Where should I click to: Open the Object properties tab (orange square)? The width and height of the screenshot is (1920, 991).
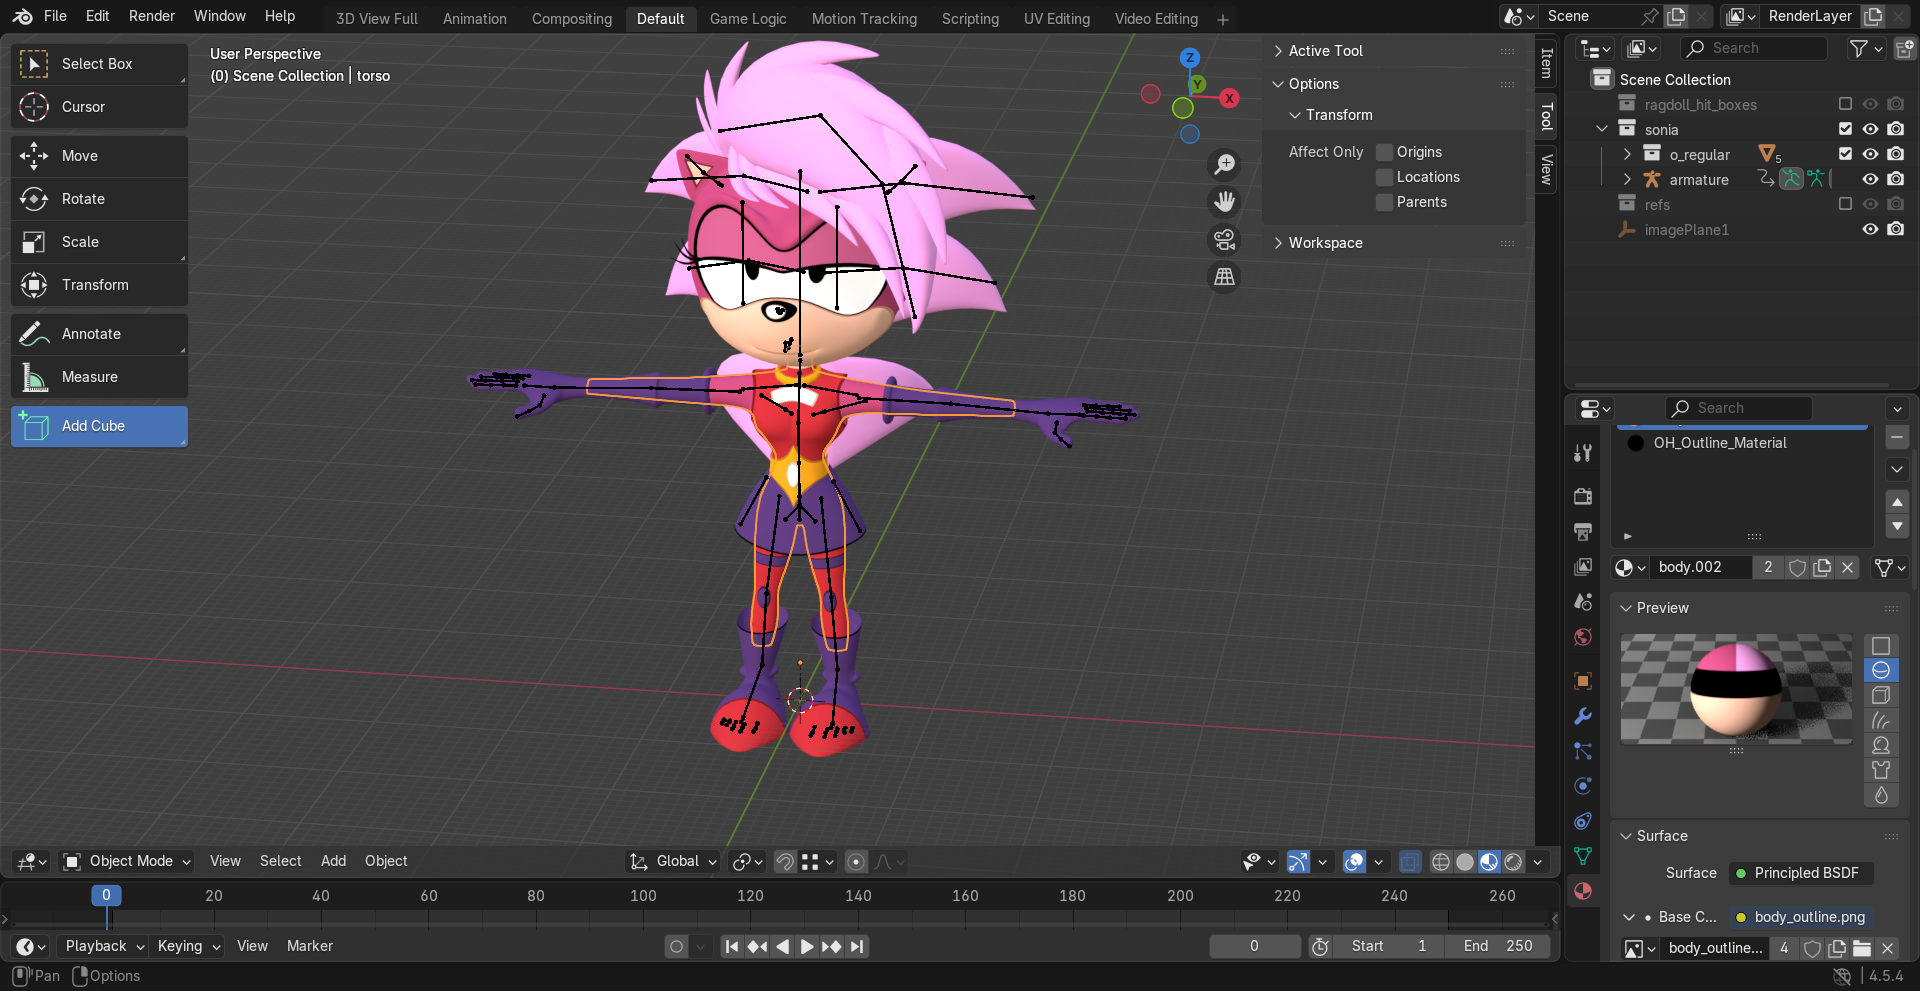tap(1583, 681)
